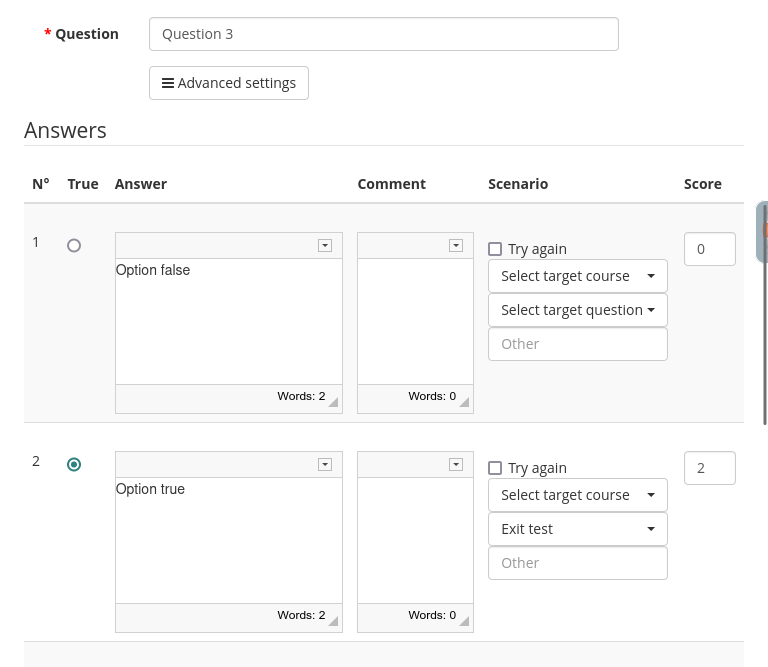
Task: Click resize handle of answer 1 editor
Action: pyautogui.click(x=333, y=402)
